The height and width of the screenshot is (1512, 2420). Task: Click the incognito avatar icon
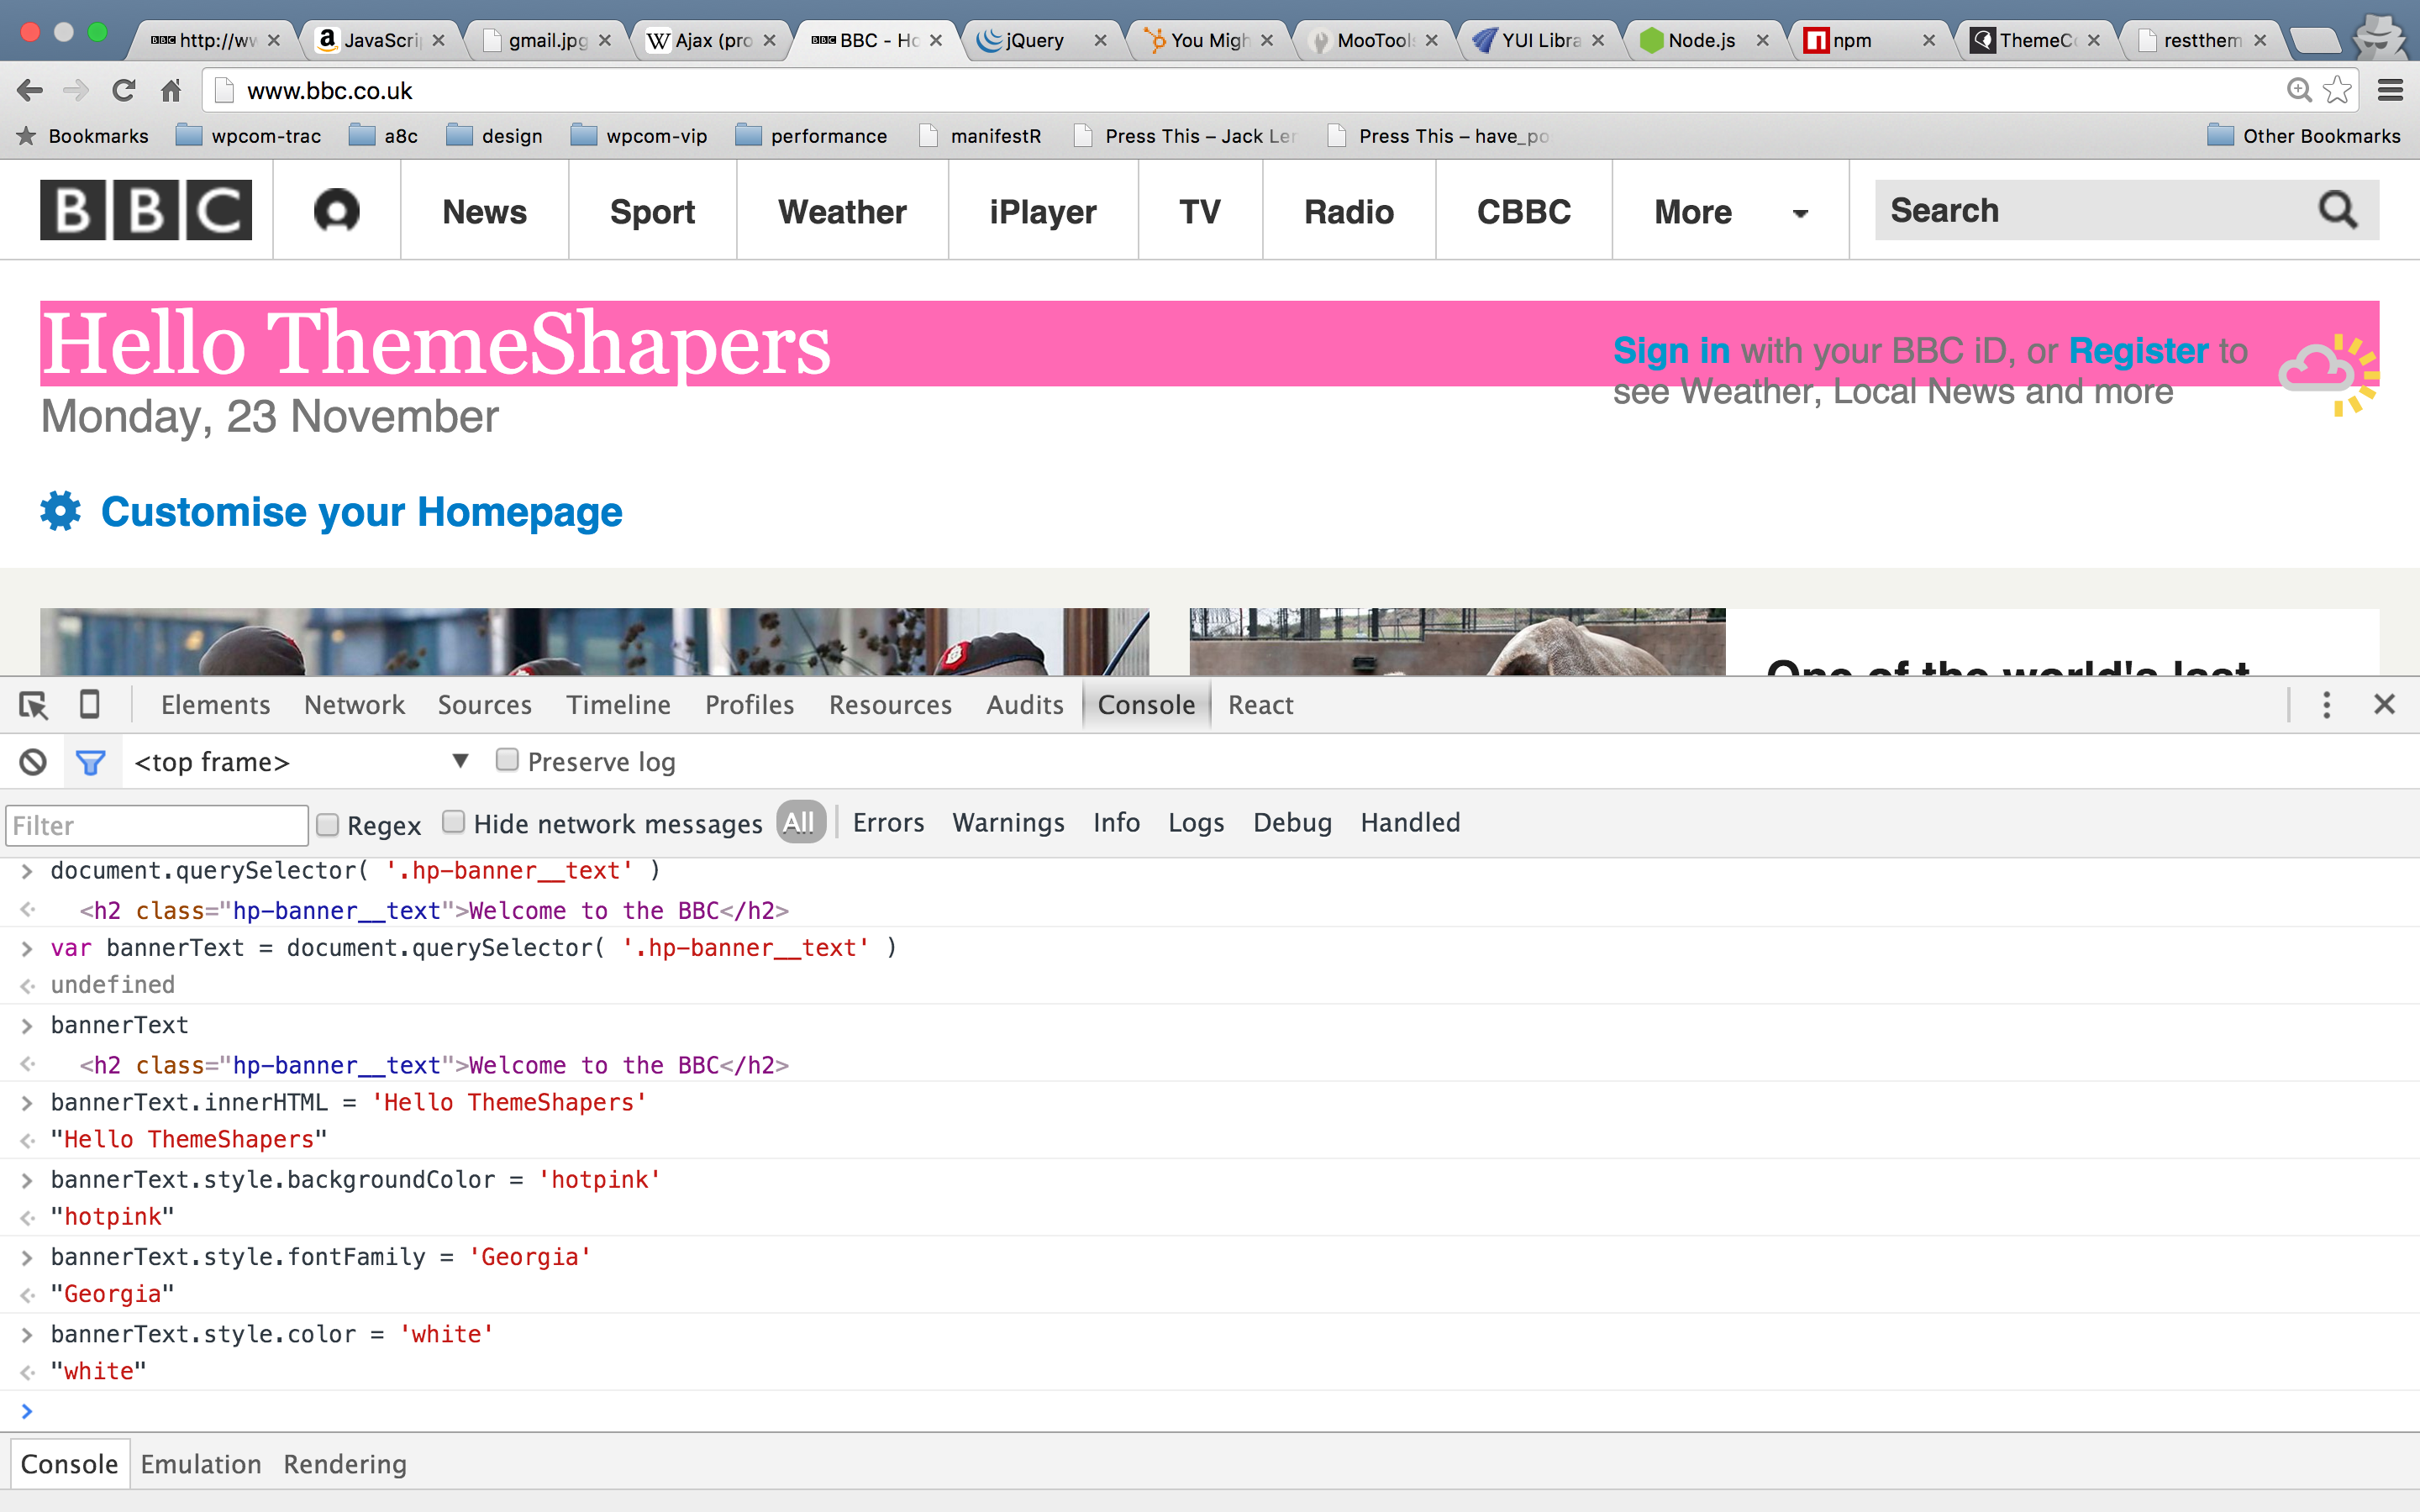coord(2379,36)
